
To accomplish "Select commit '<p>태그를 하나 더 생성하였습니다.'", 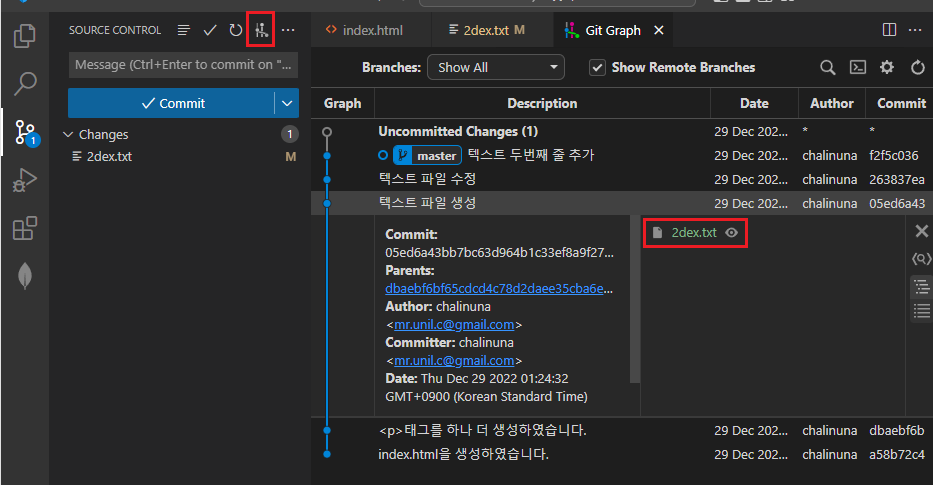I will click(x=483, y=430).
